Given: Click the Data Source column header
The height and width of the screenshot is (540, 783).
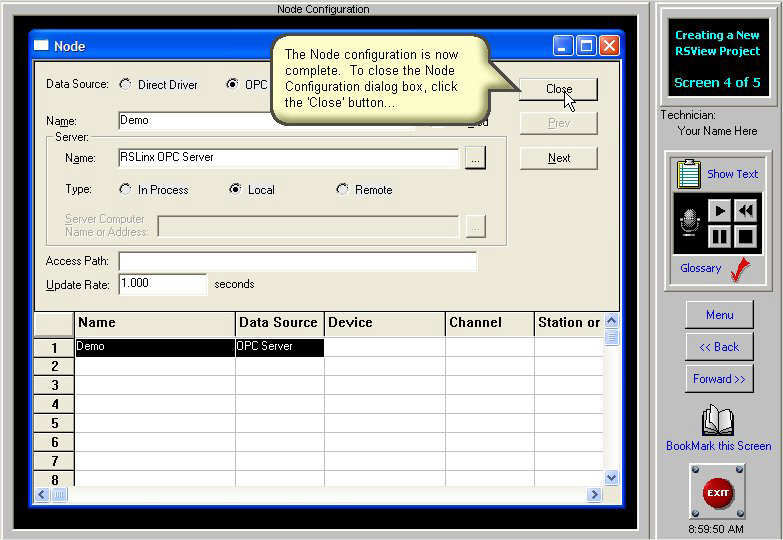Looking at the screenshot, I should pyautogui.click(x=280, y=323).
